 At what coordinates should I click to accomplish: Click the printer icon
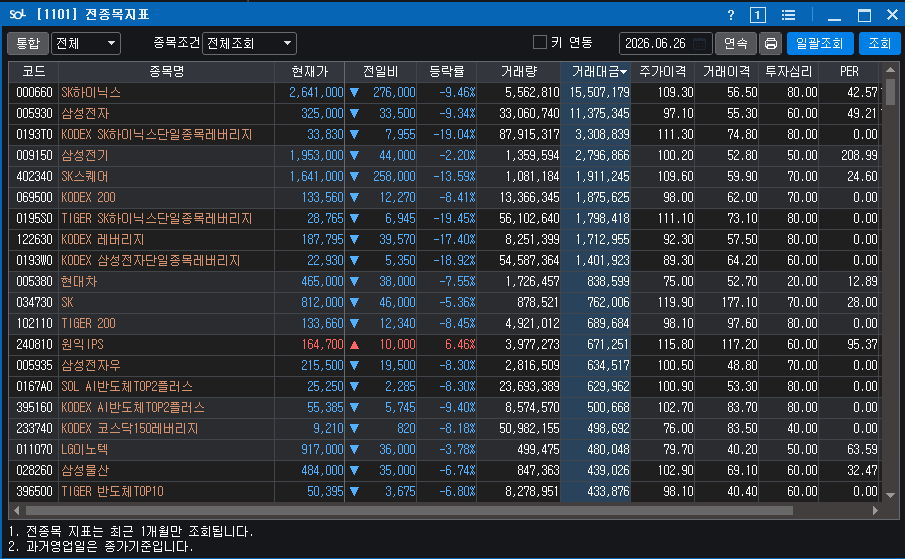point(771,43)
